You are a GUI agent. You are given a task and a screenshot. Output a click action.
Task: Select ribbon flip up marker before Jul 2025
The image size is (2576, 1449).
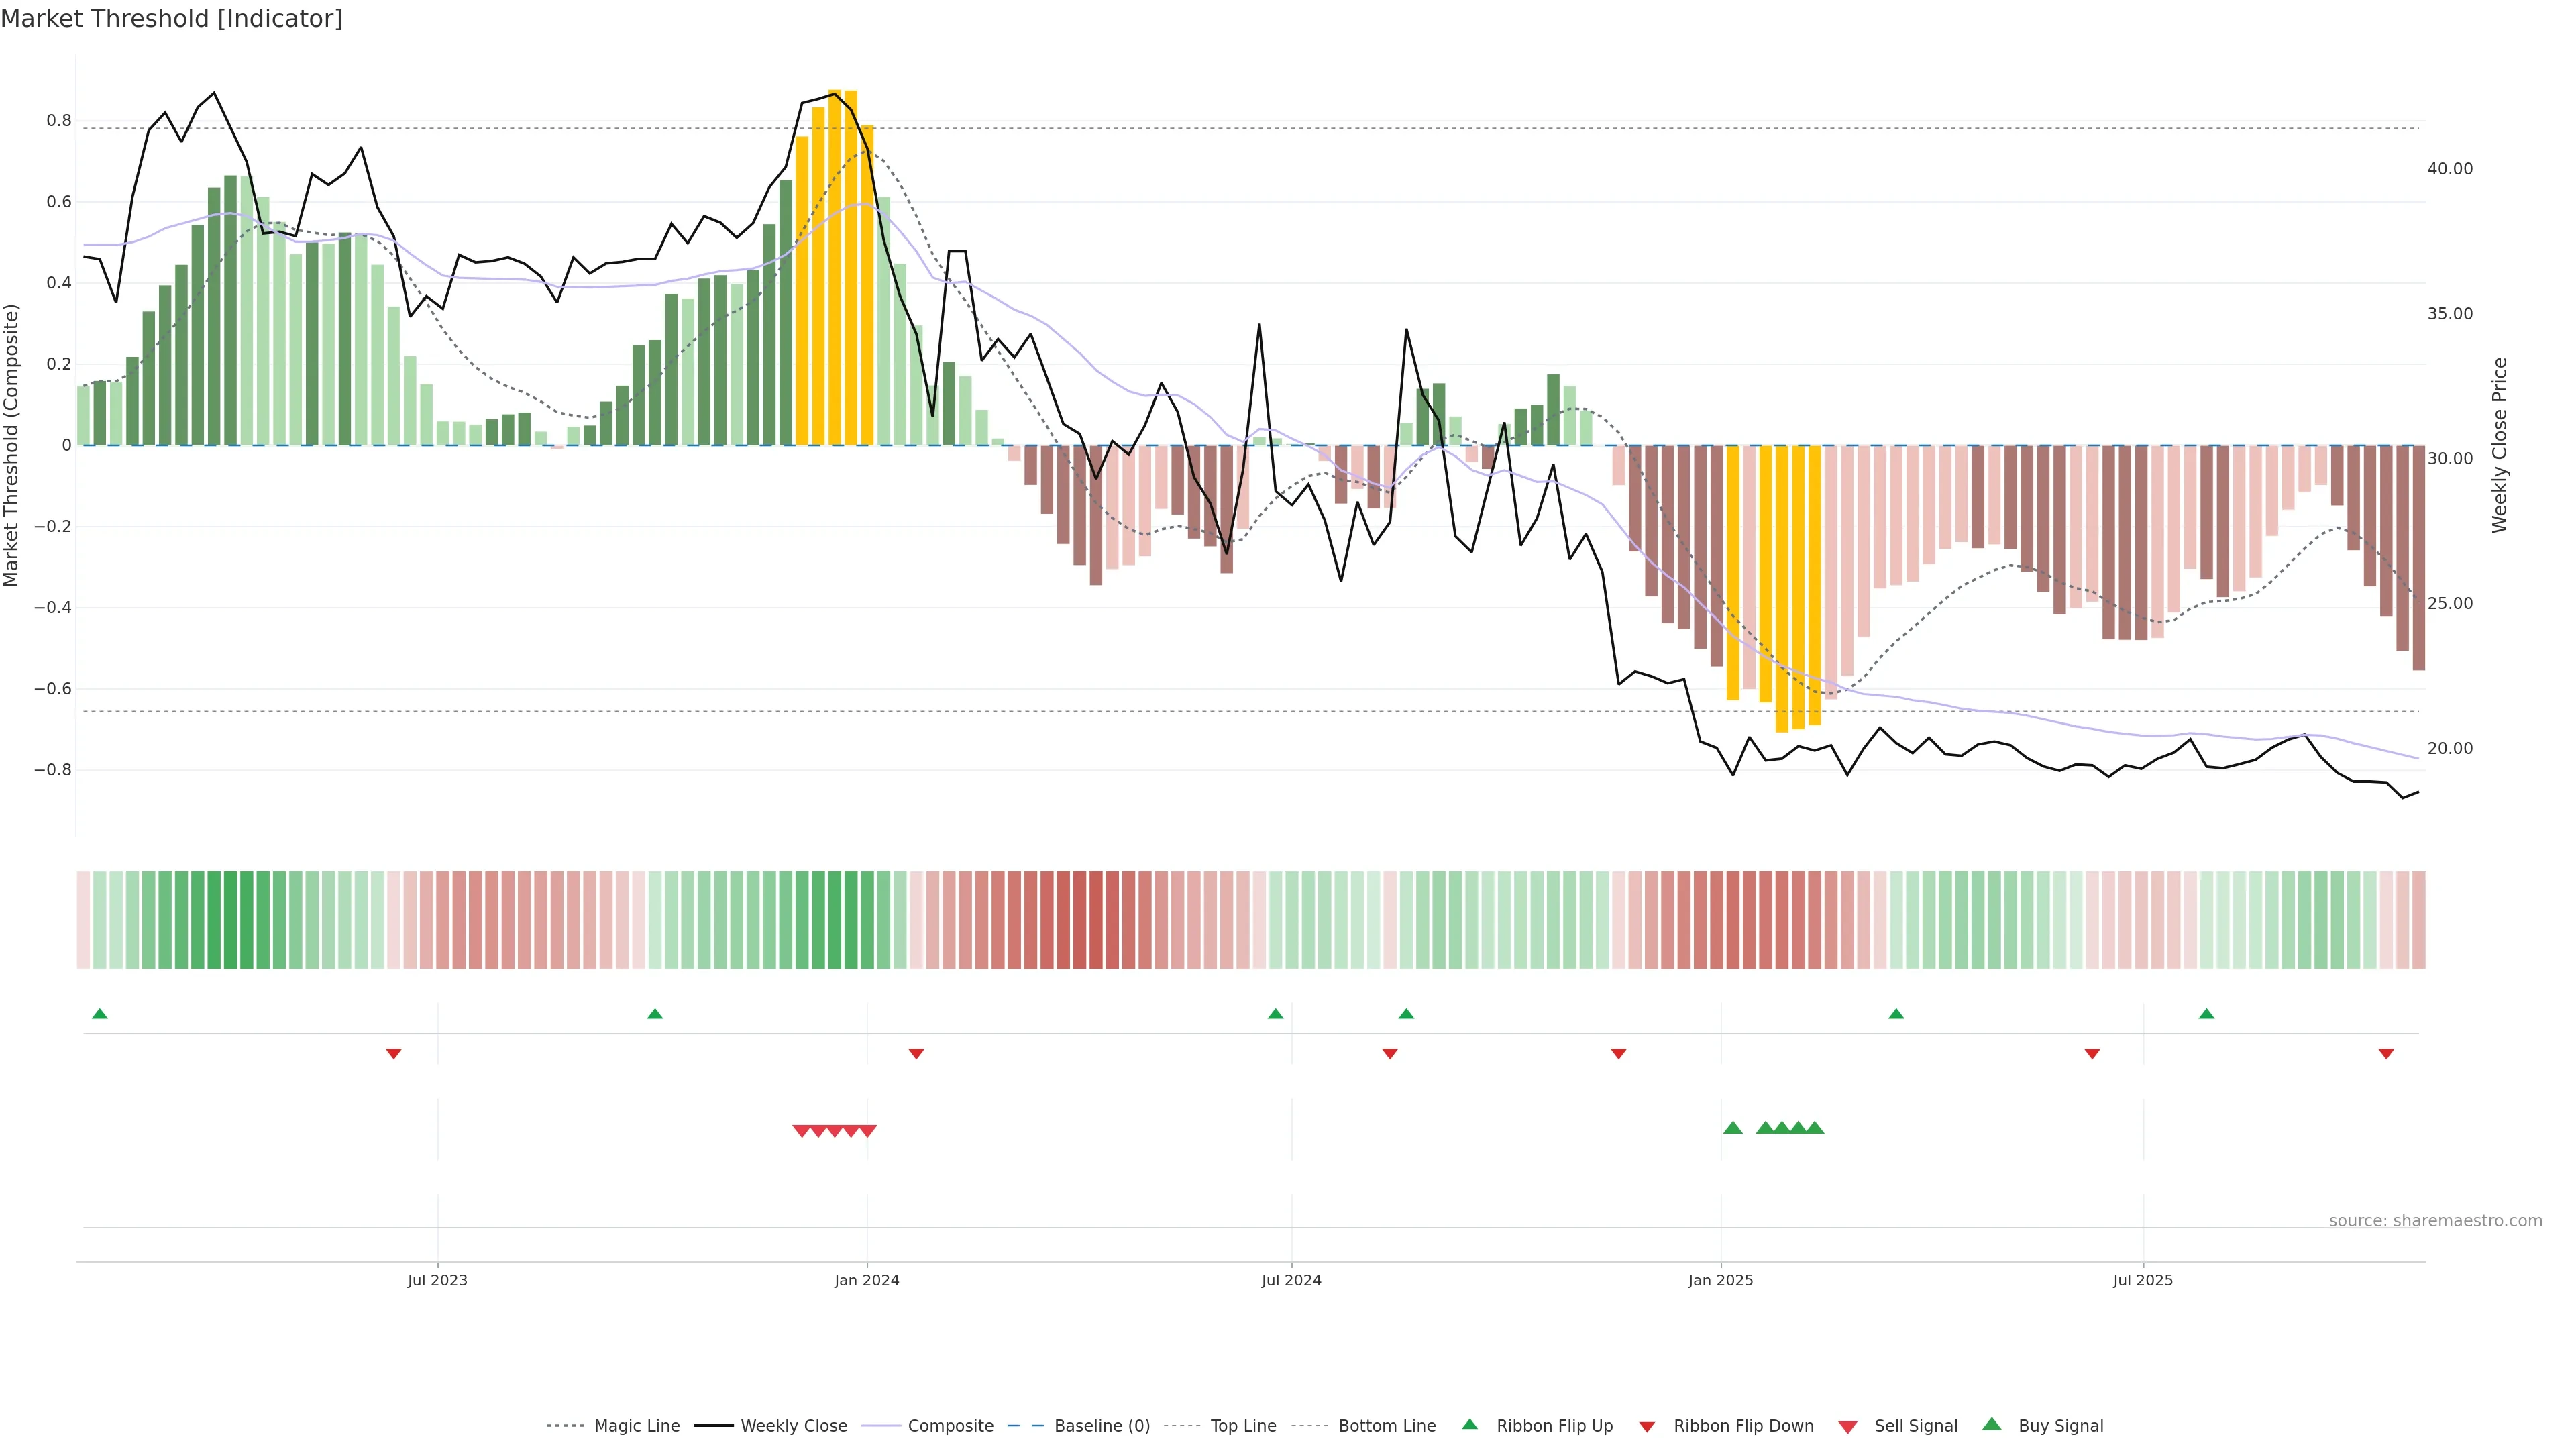(1896, 1014)
